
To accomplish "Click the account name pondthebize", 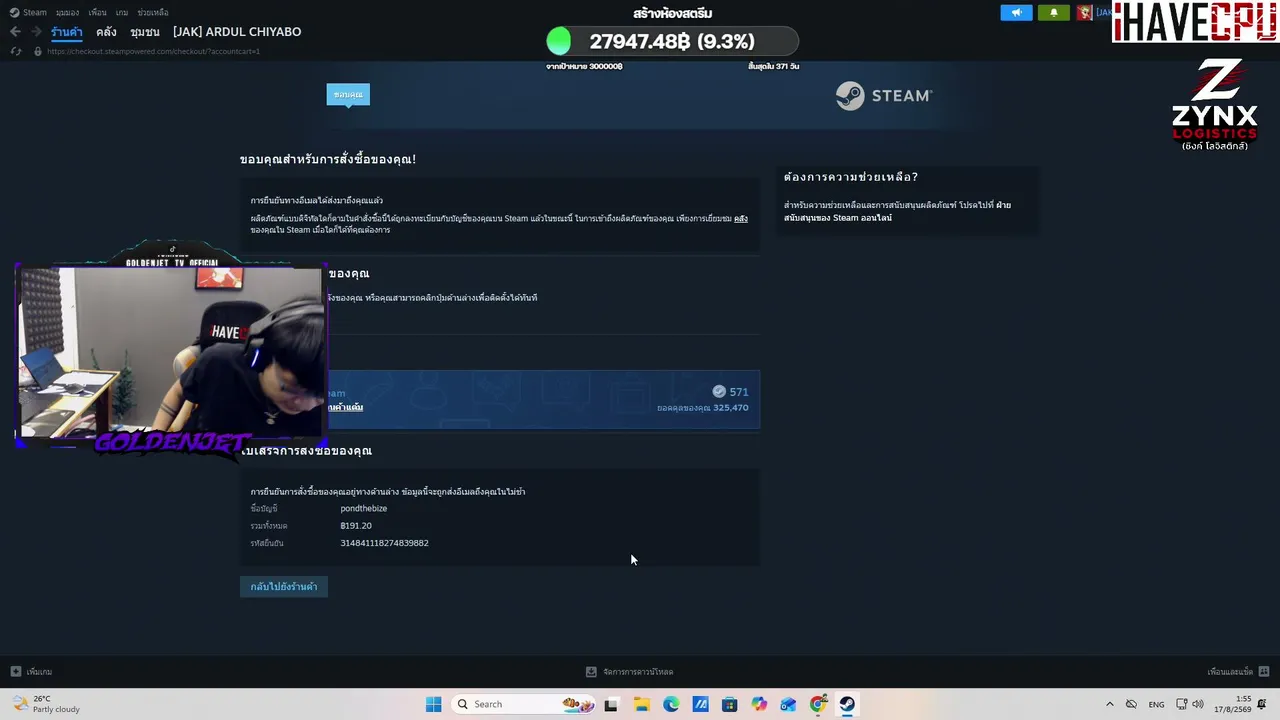I will click(x=364, y=509).
